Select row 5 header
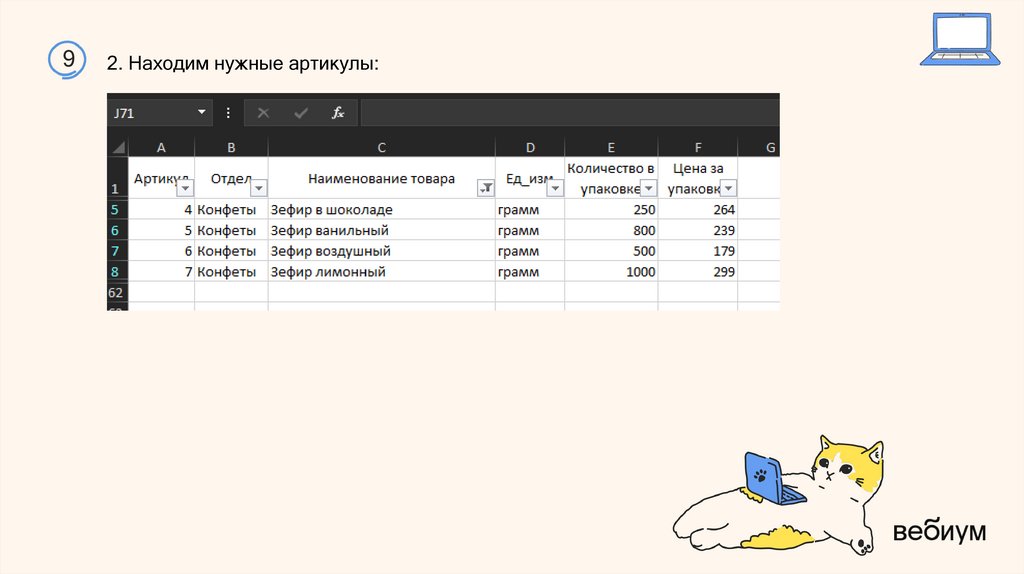This screenshot has height=574, width=1024. coord(116,210)
